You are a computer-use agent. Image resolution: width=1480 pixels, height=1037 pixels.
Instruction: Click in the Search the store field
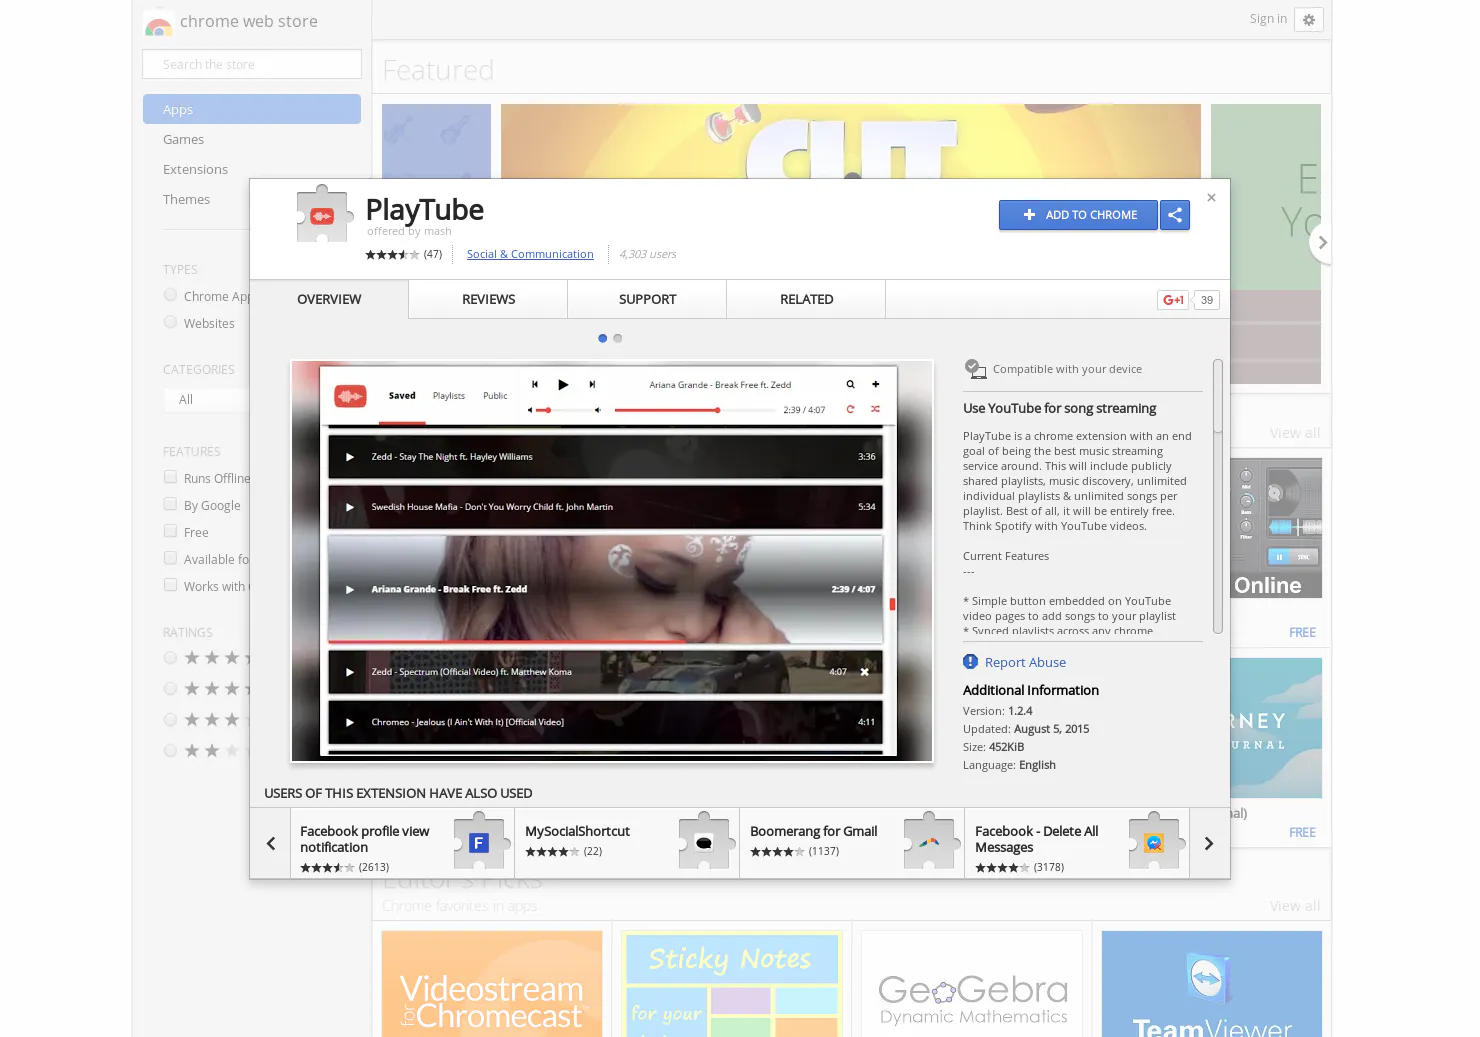click(x=252, y=64)
